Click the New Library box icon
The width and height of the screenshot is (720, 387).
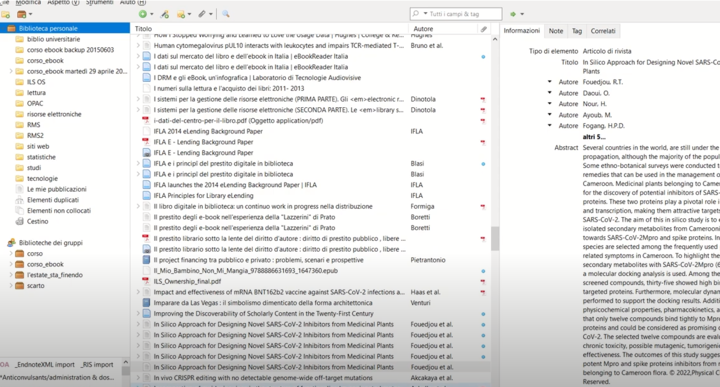point(21,14)
